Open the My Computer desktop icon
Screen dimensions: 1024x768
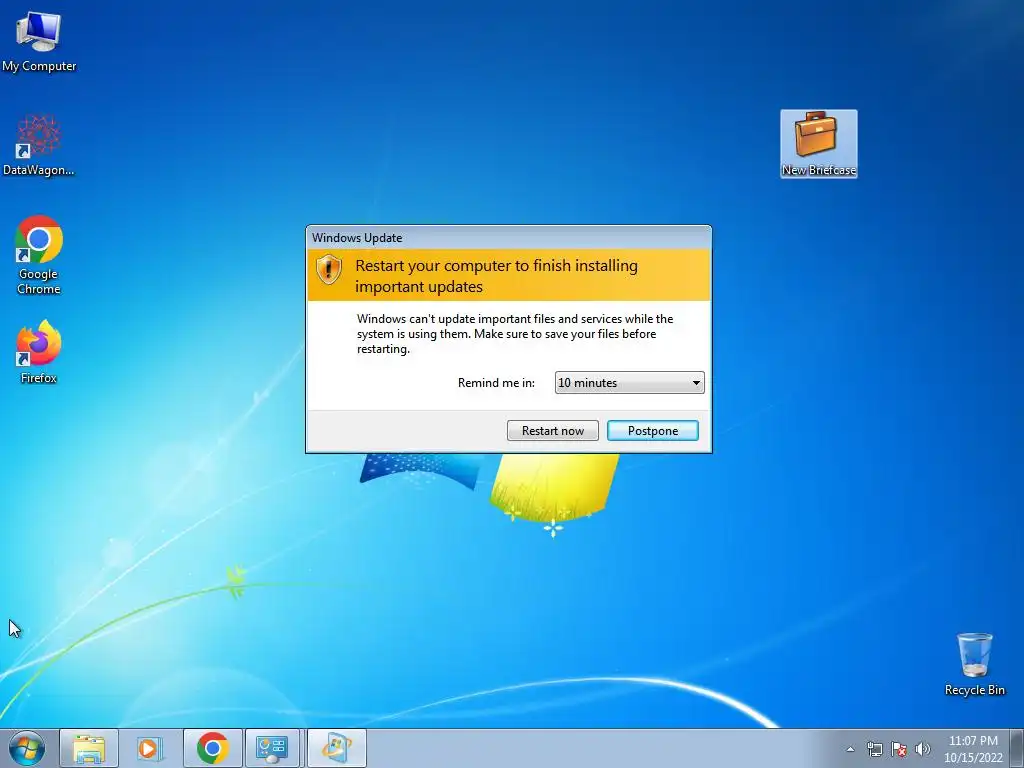(x=39, y=40)
